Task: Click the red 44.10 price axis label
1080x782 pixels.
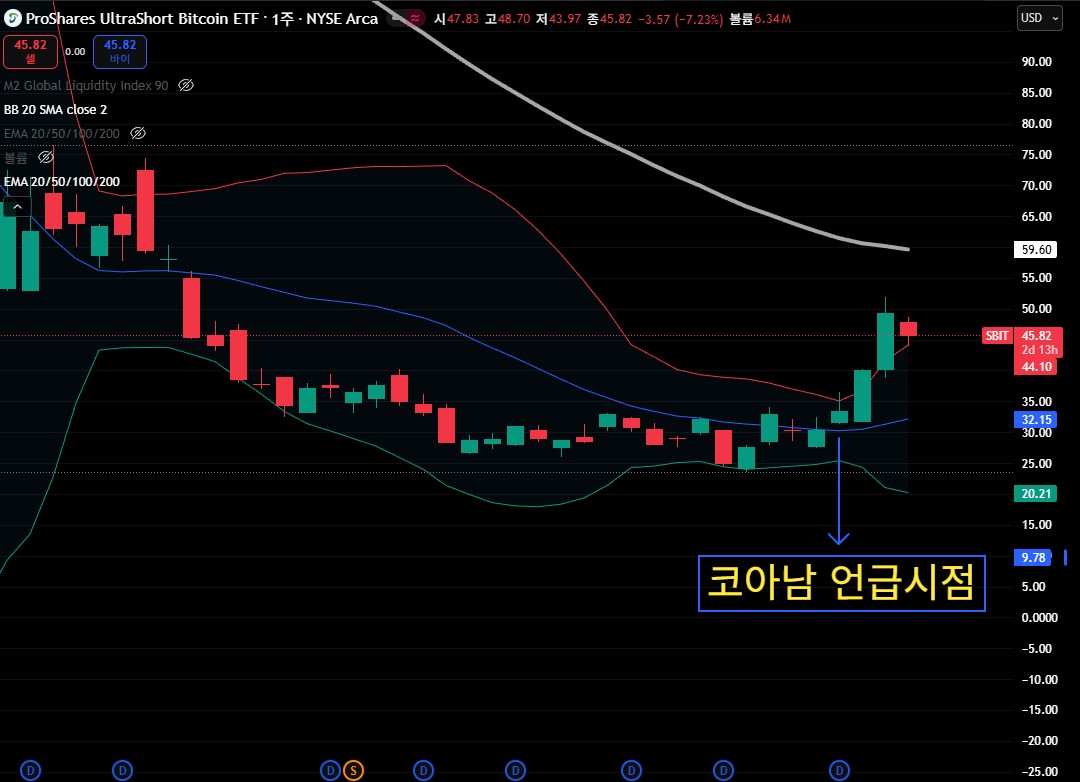Action: (1036, 367)
